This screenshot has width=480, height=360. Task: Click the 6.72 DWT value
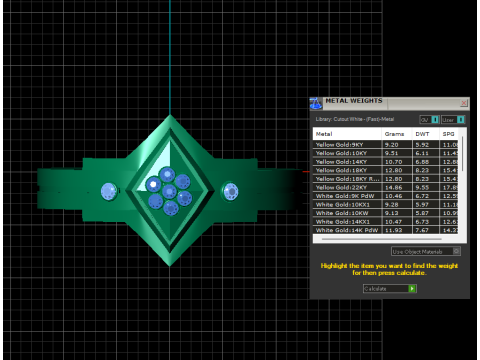422,196
